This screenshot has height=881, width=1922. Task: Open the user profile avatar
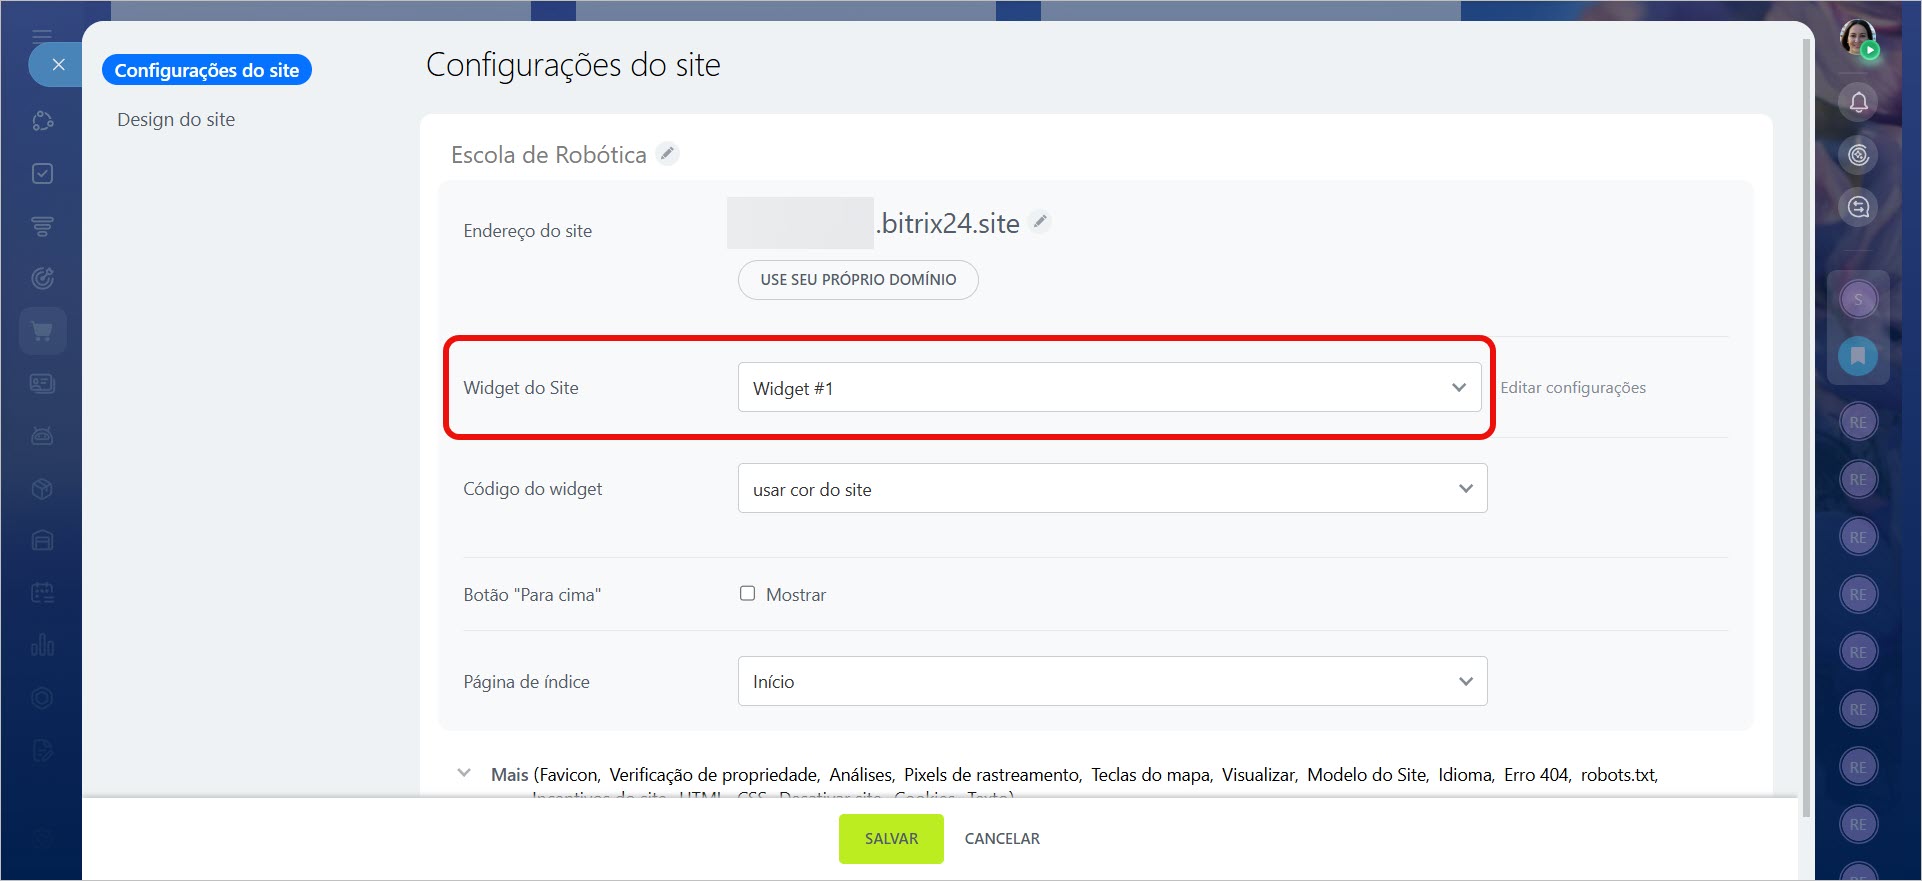[x=1858, y=38]
